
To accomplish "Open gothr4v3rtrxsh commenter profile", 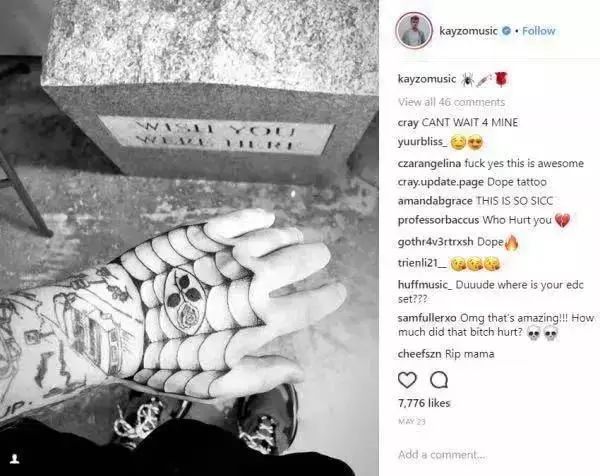I will click(436, 242).
